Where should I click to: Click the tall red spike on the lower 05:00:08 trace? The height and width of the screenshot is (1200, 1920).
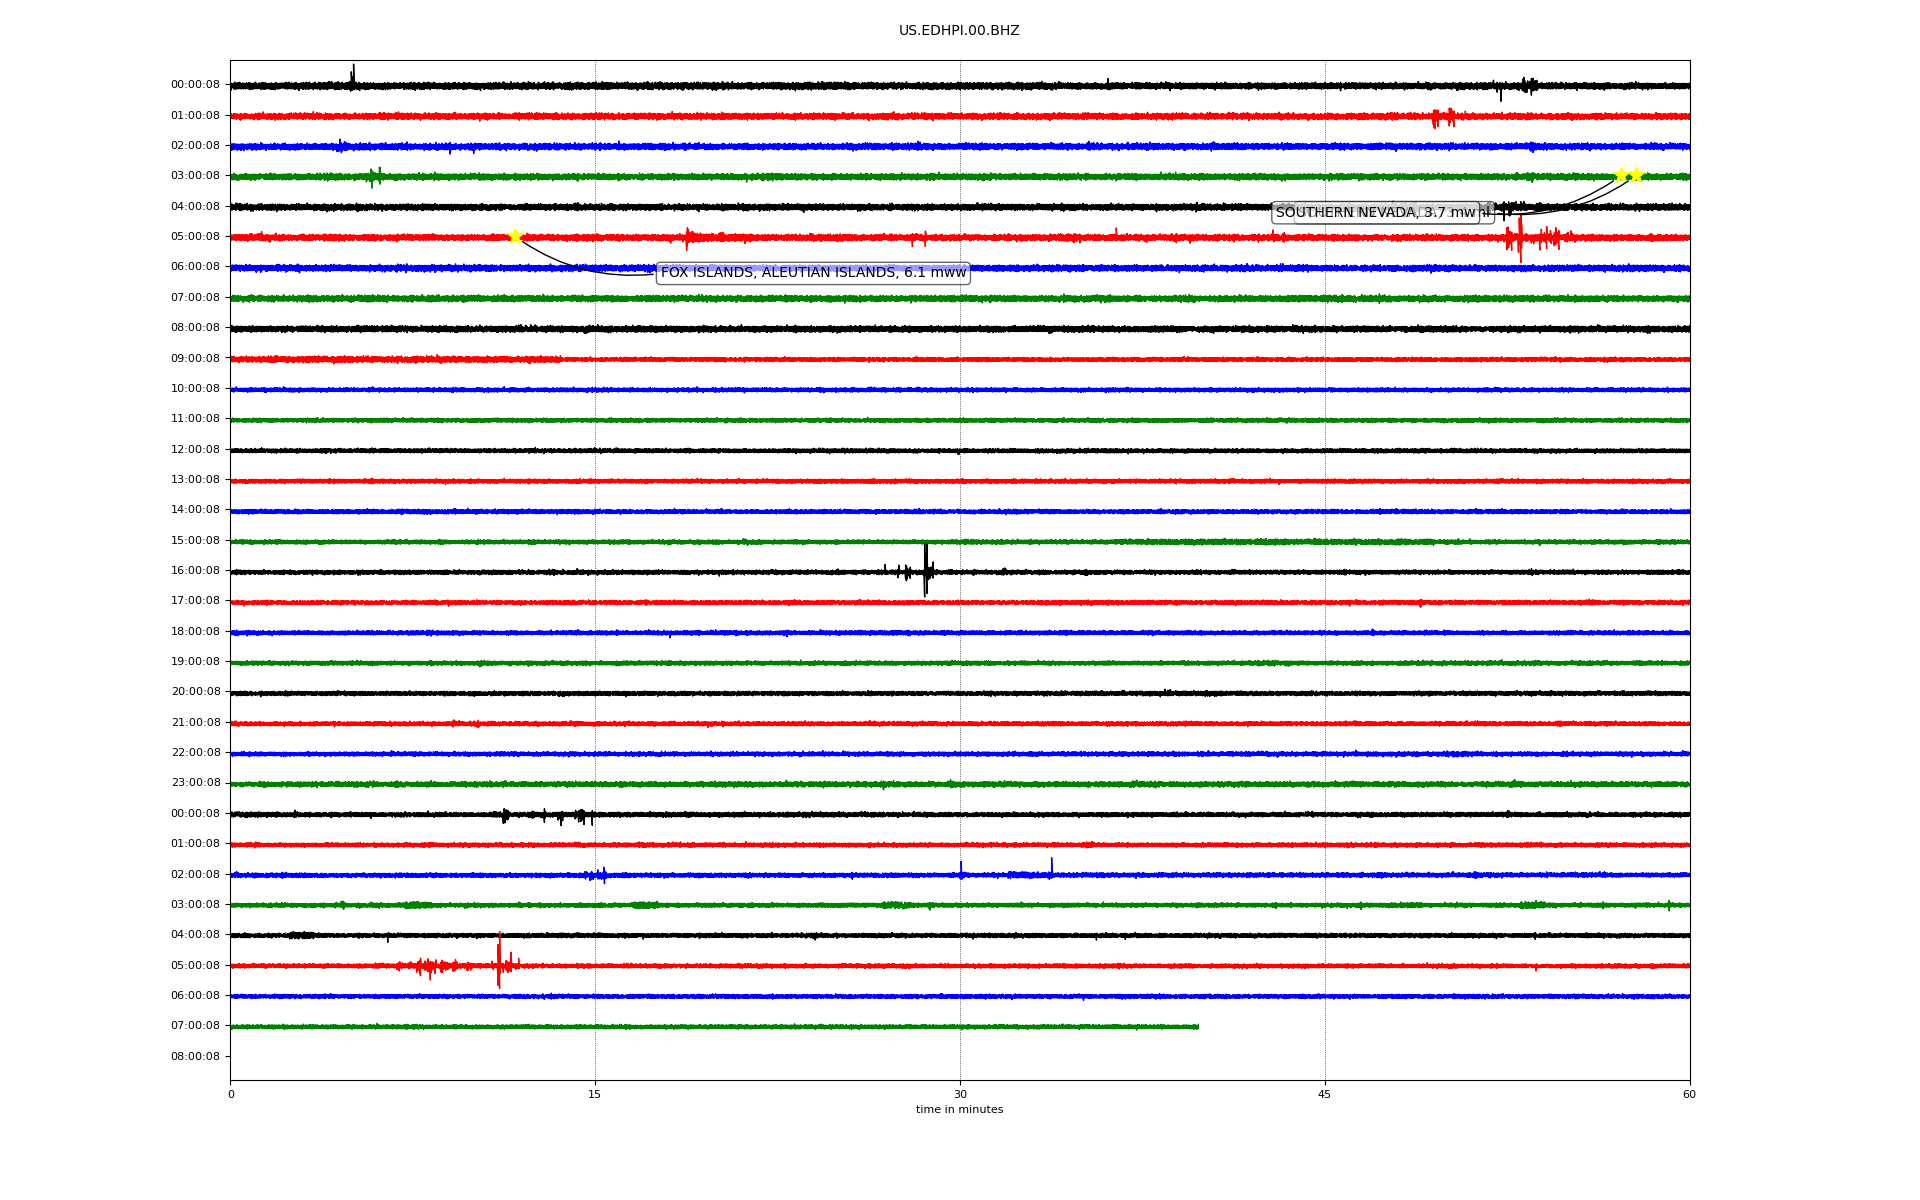pos(499,962)
